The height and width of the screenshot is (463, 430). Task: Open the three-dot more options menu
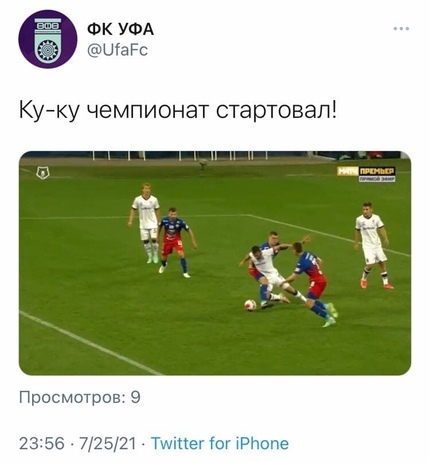pos(401,29)
